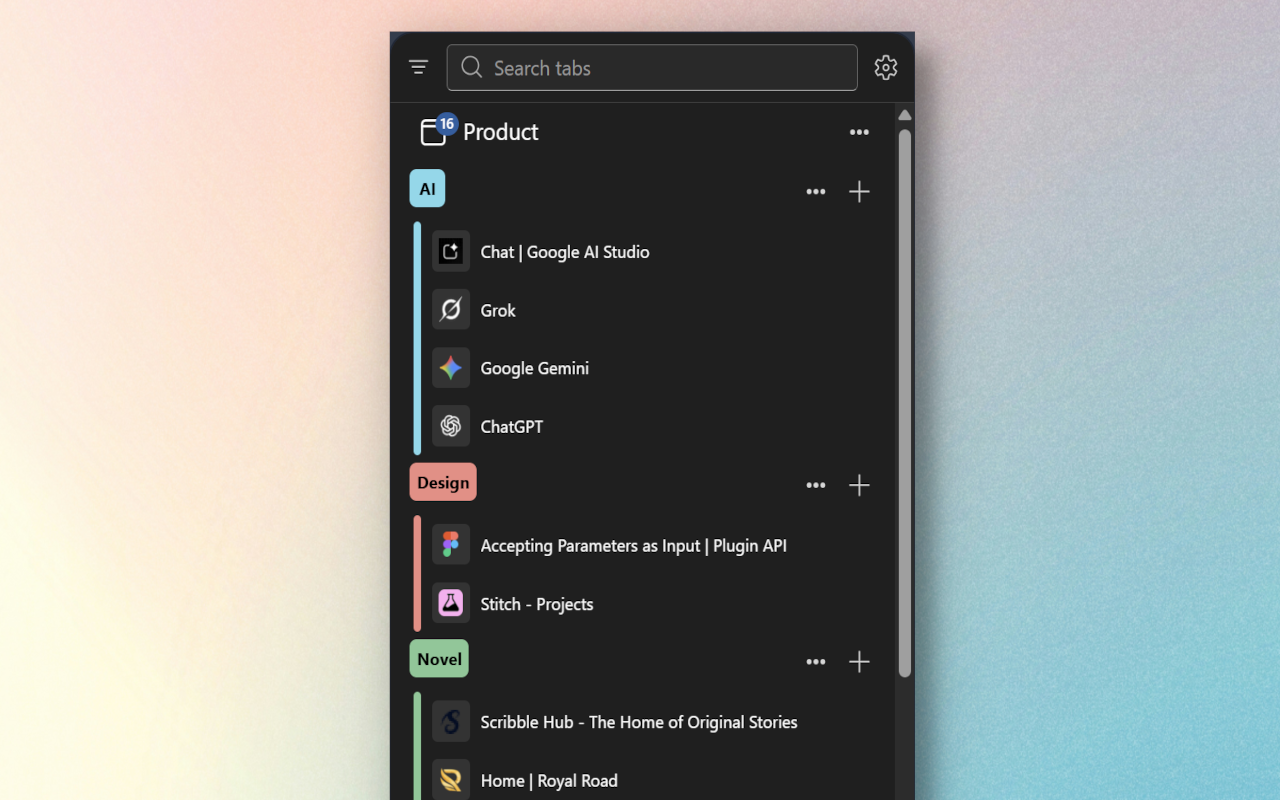The width and height of the screenshot is (1280, 800).
Task: Open more options for Novel group
Action: point(816,662)
